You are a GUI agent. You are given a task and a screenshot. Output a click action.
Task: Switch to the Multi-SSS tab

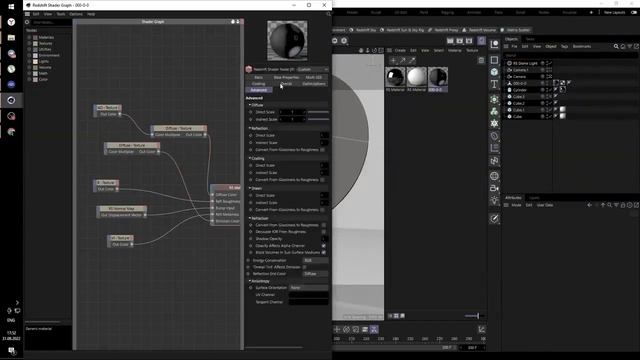[x=313, y=77]
